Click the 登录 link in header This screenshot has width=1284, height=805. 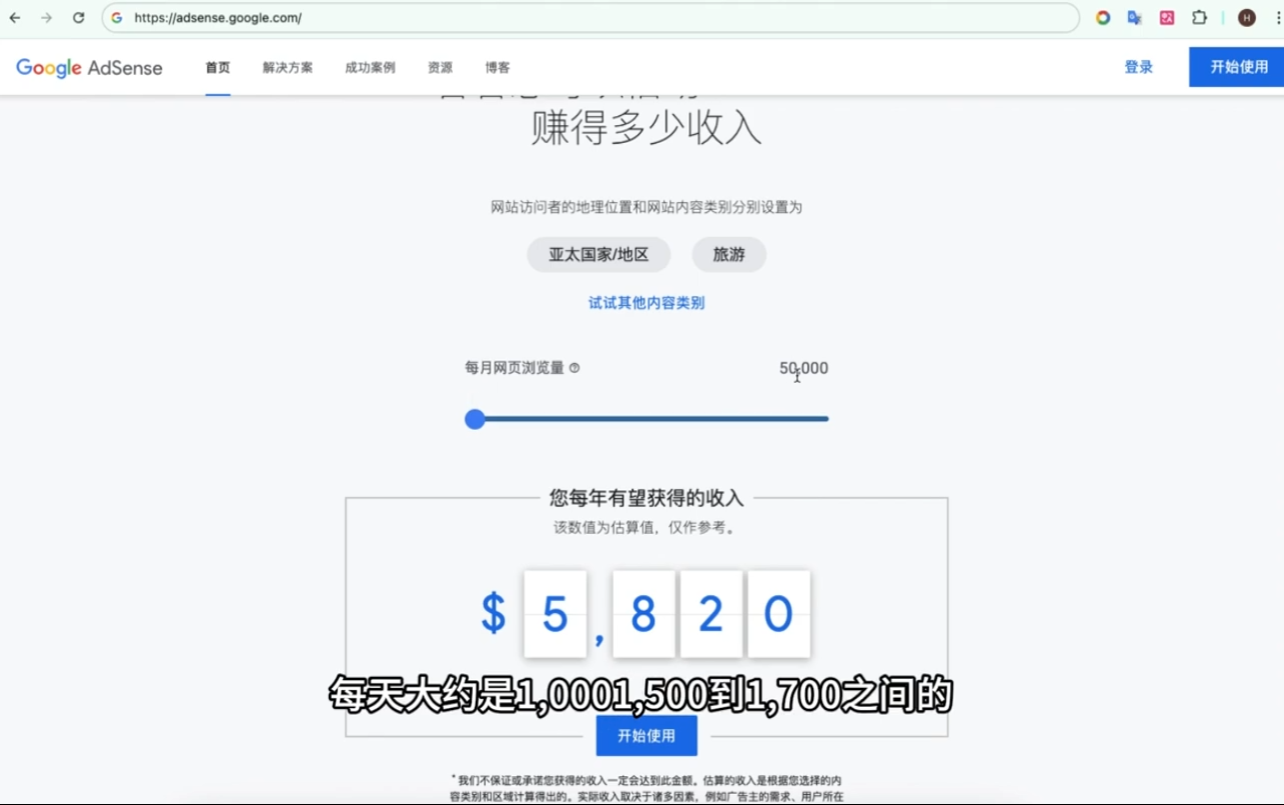coord(1138,67)
